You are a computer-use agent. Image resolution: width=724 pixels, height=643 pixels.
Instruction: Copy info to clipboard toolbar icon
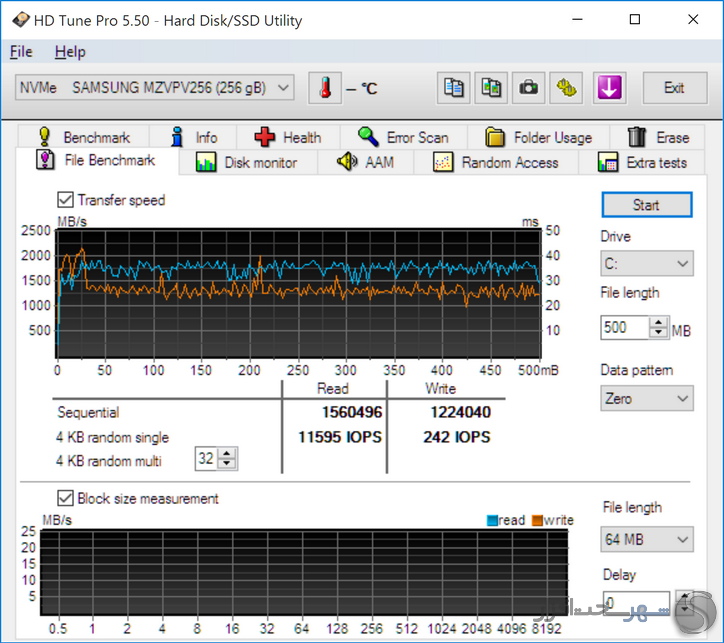[x=453, y=88]
